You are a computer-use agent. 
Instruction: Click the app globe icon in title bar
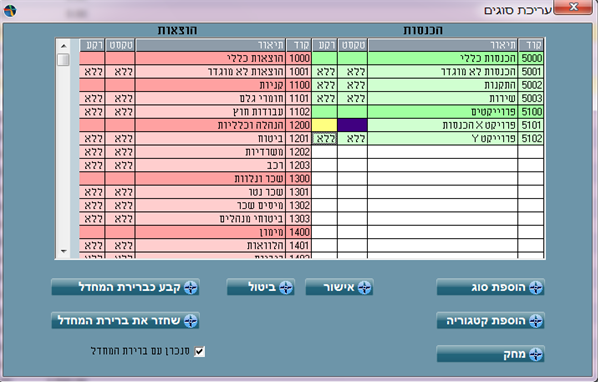10,11
